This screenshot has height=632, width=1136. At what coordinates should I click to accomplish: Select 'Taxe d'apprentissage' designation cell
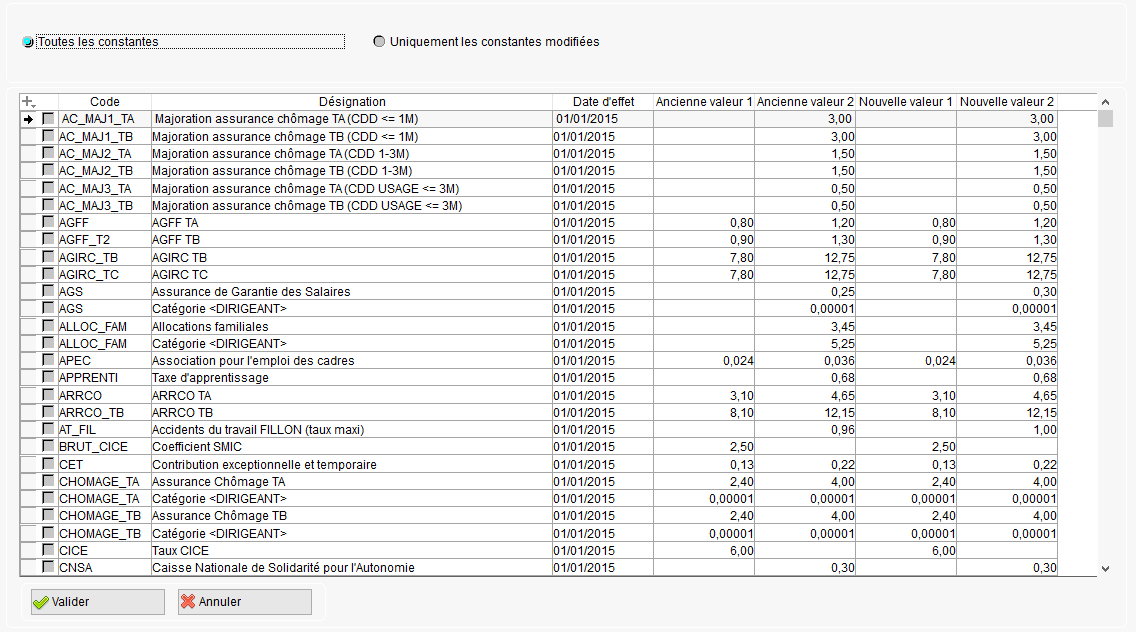pyautogui.click(x=351, y=378)
